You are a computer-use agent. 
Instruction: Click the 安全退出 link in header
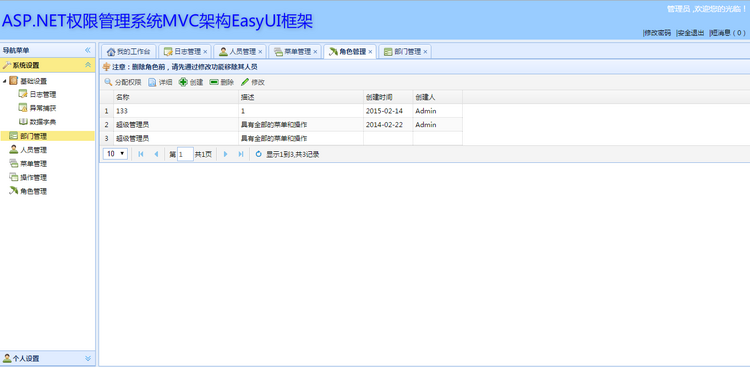[x=691, y=33]
